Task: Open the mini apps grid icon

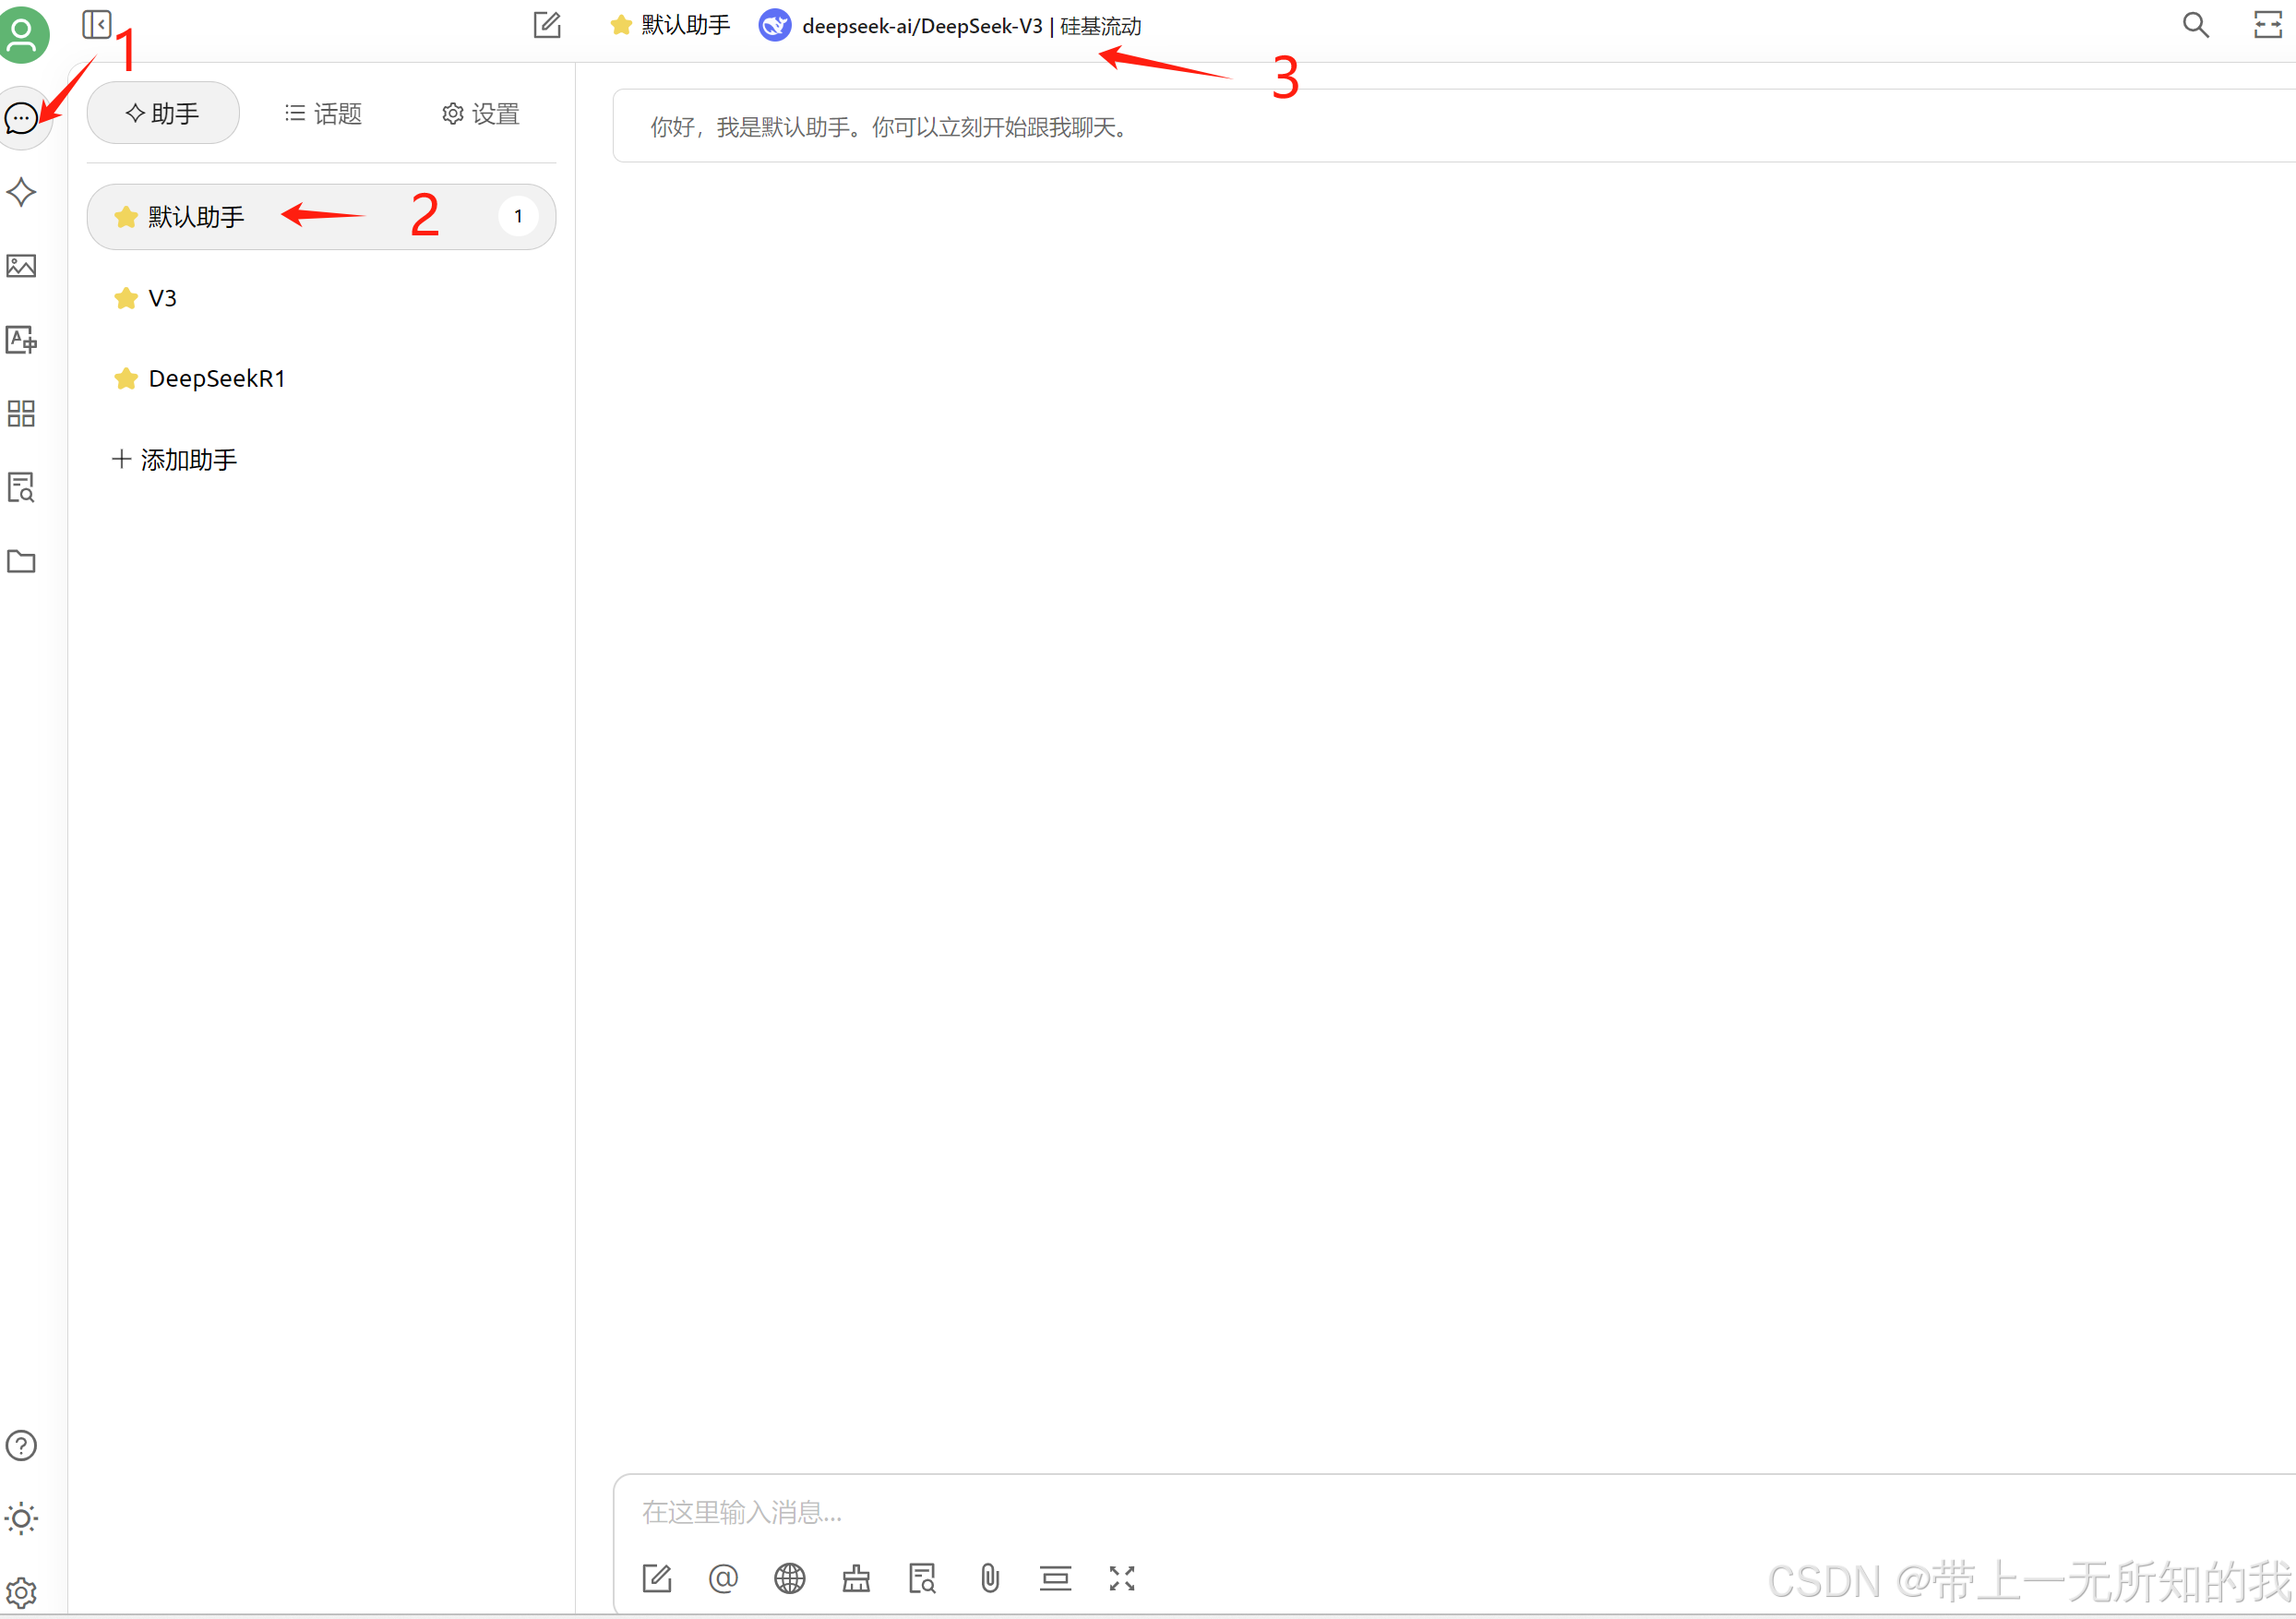Action: tap(22, 414)
